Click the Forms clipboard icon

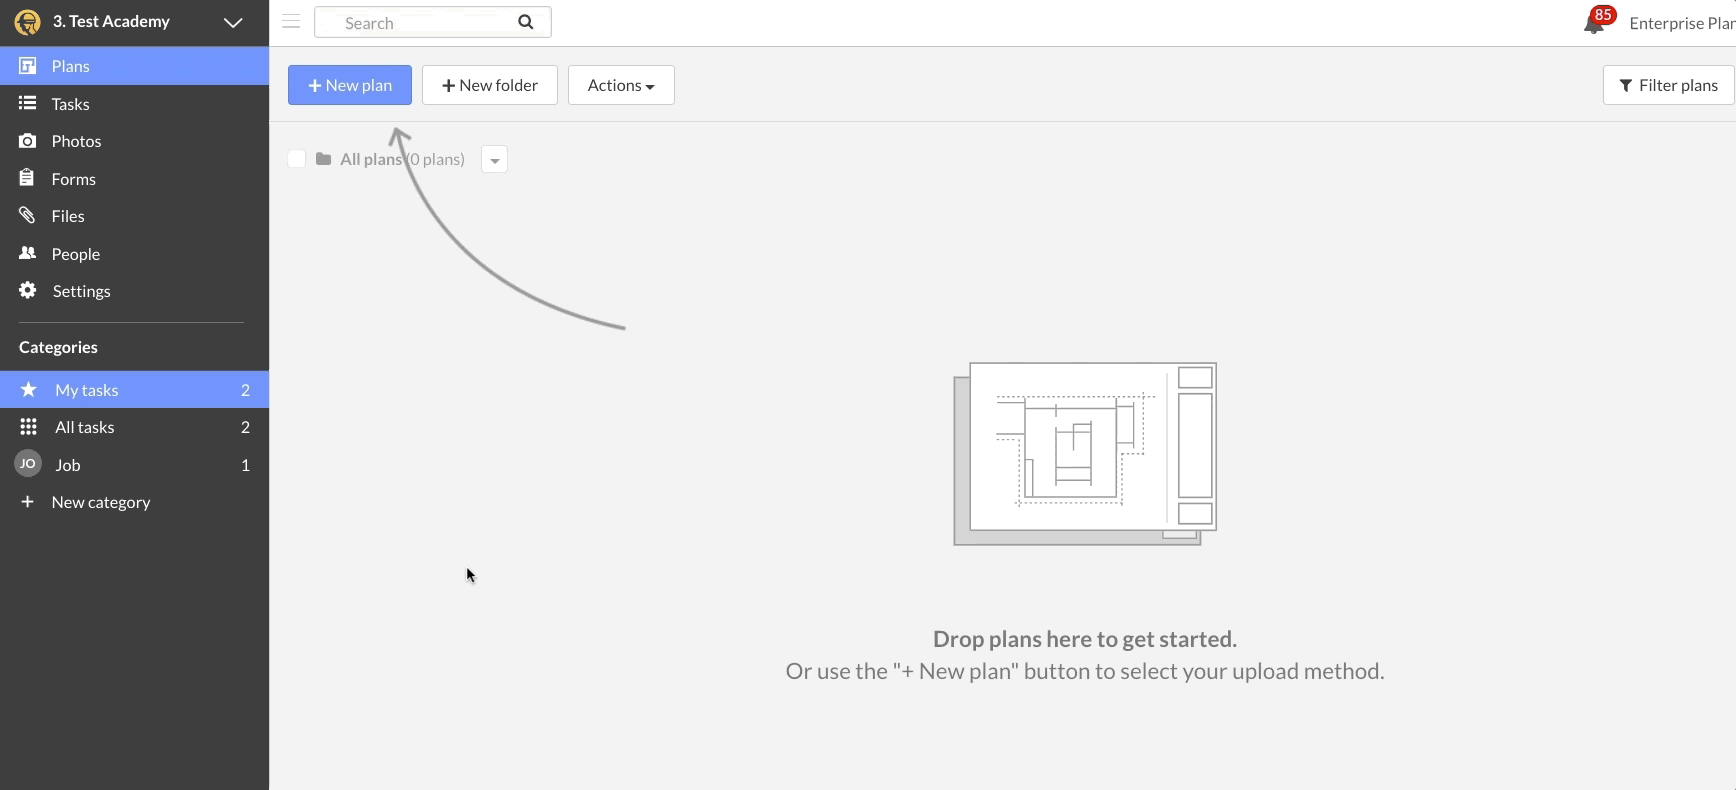[27, 178]
